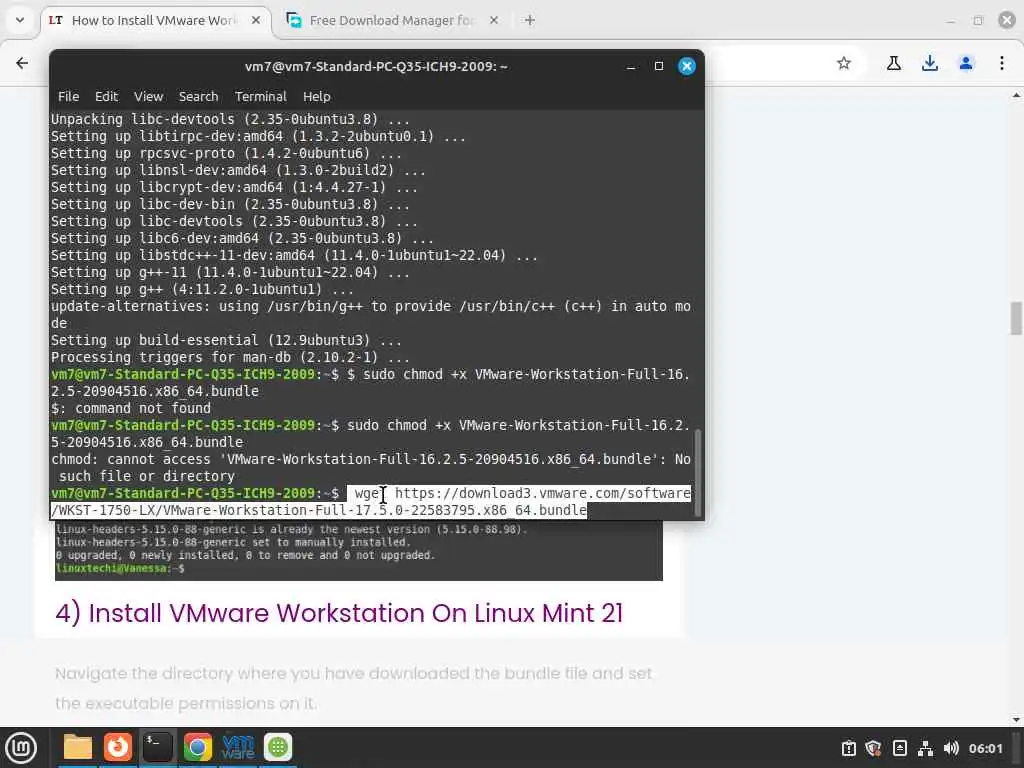Screen dimensions: 1024x768
Task: Click the '$: command not found' line
Action: [x=131, y=408]
